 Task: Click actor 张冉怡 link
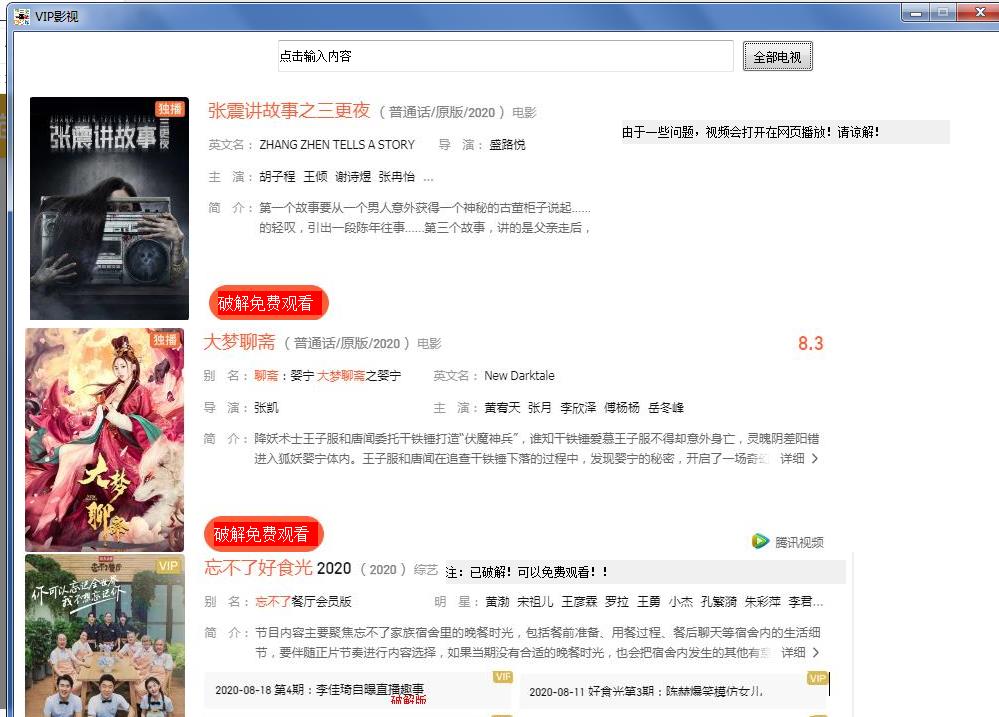pos(396,177)
